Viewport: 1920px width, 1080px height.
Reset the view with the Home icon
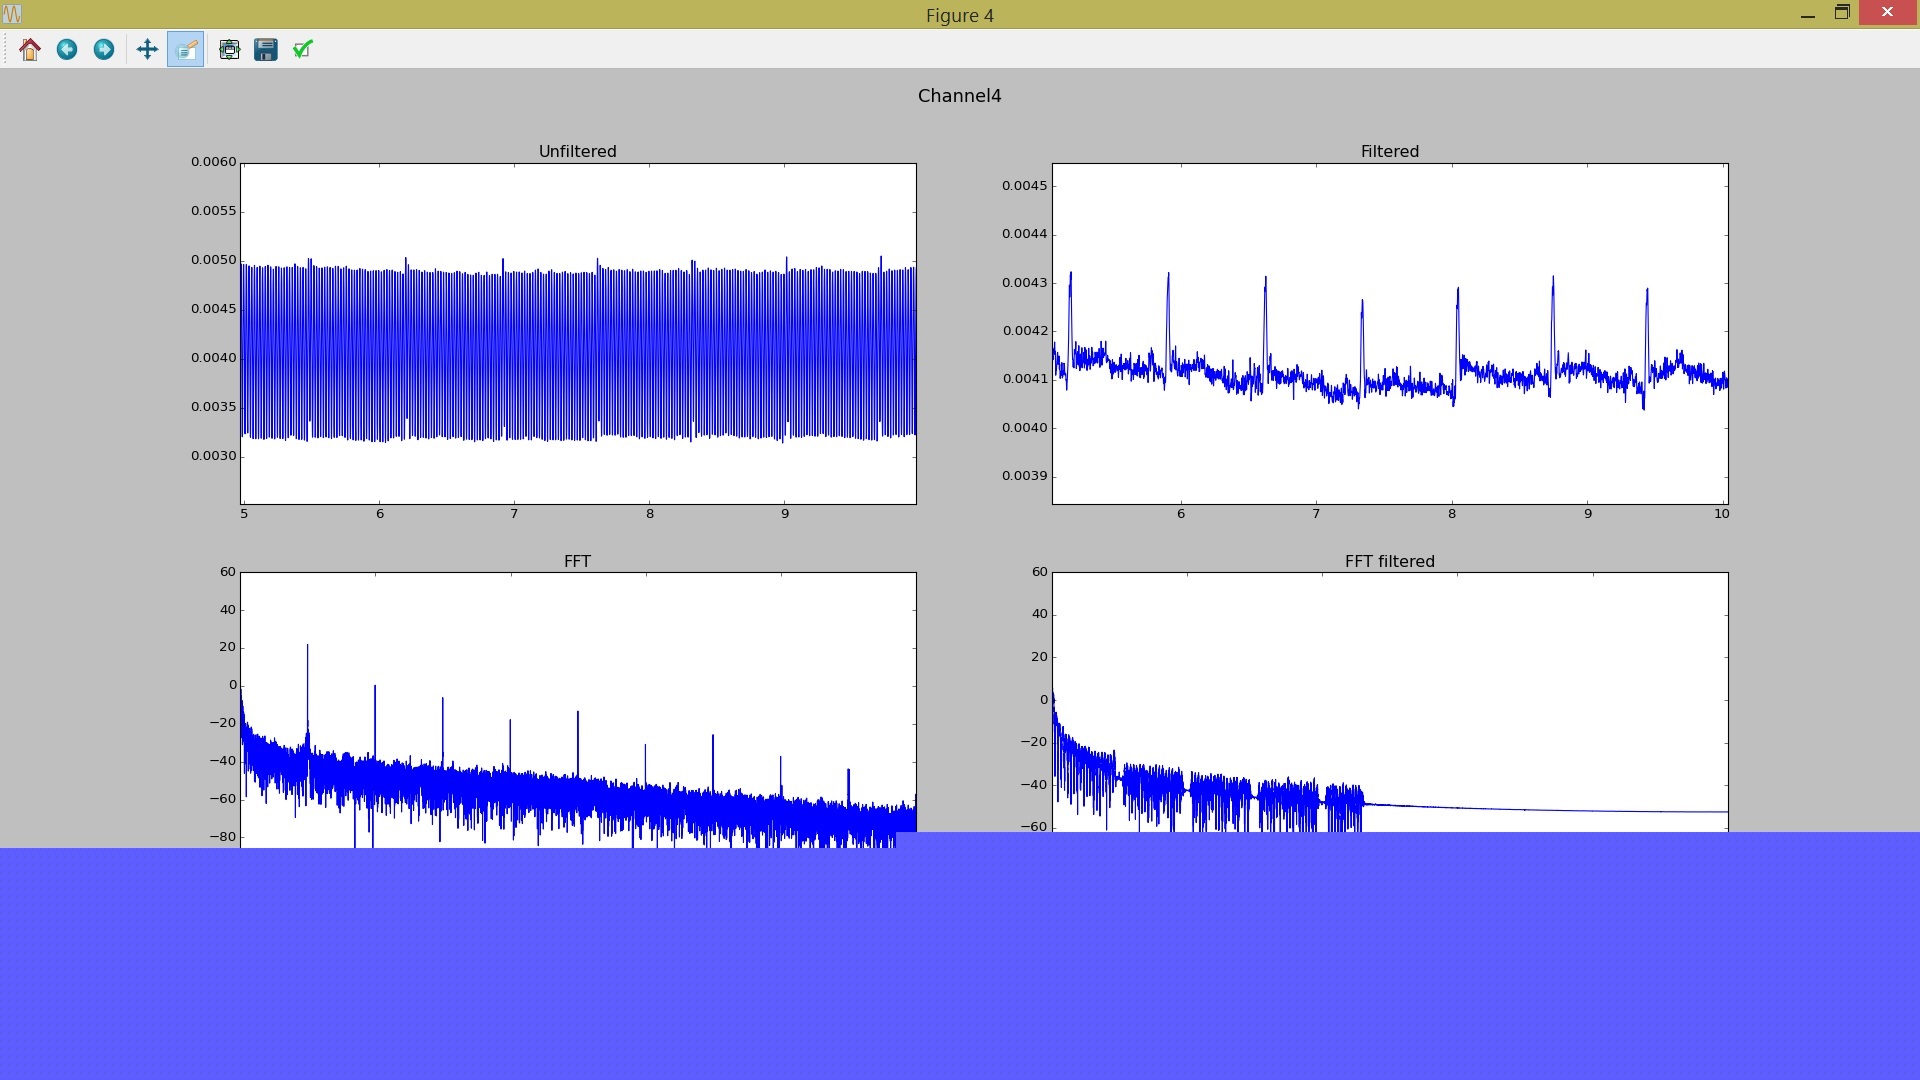click(x=30, y=49)
